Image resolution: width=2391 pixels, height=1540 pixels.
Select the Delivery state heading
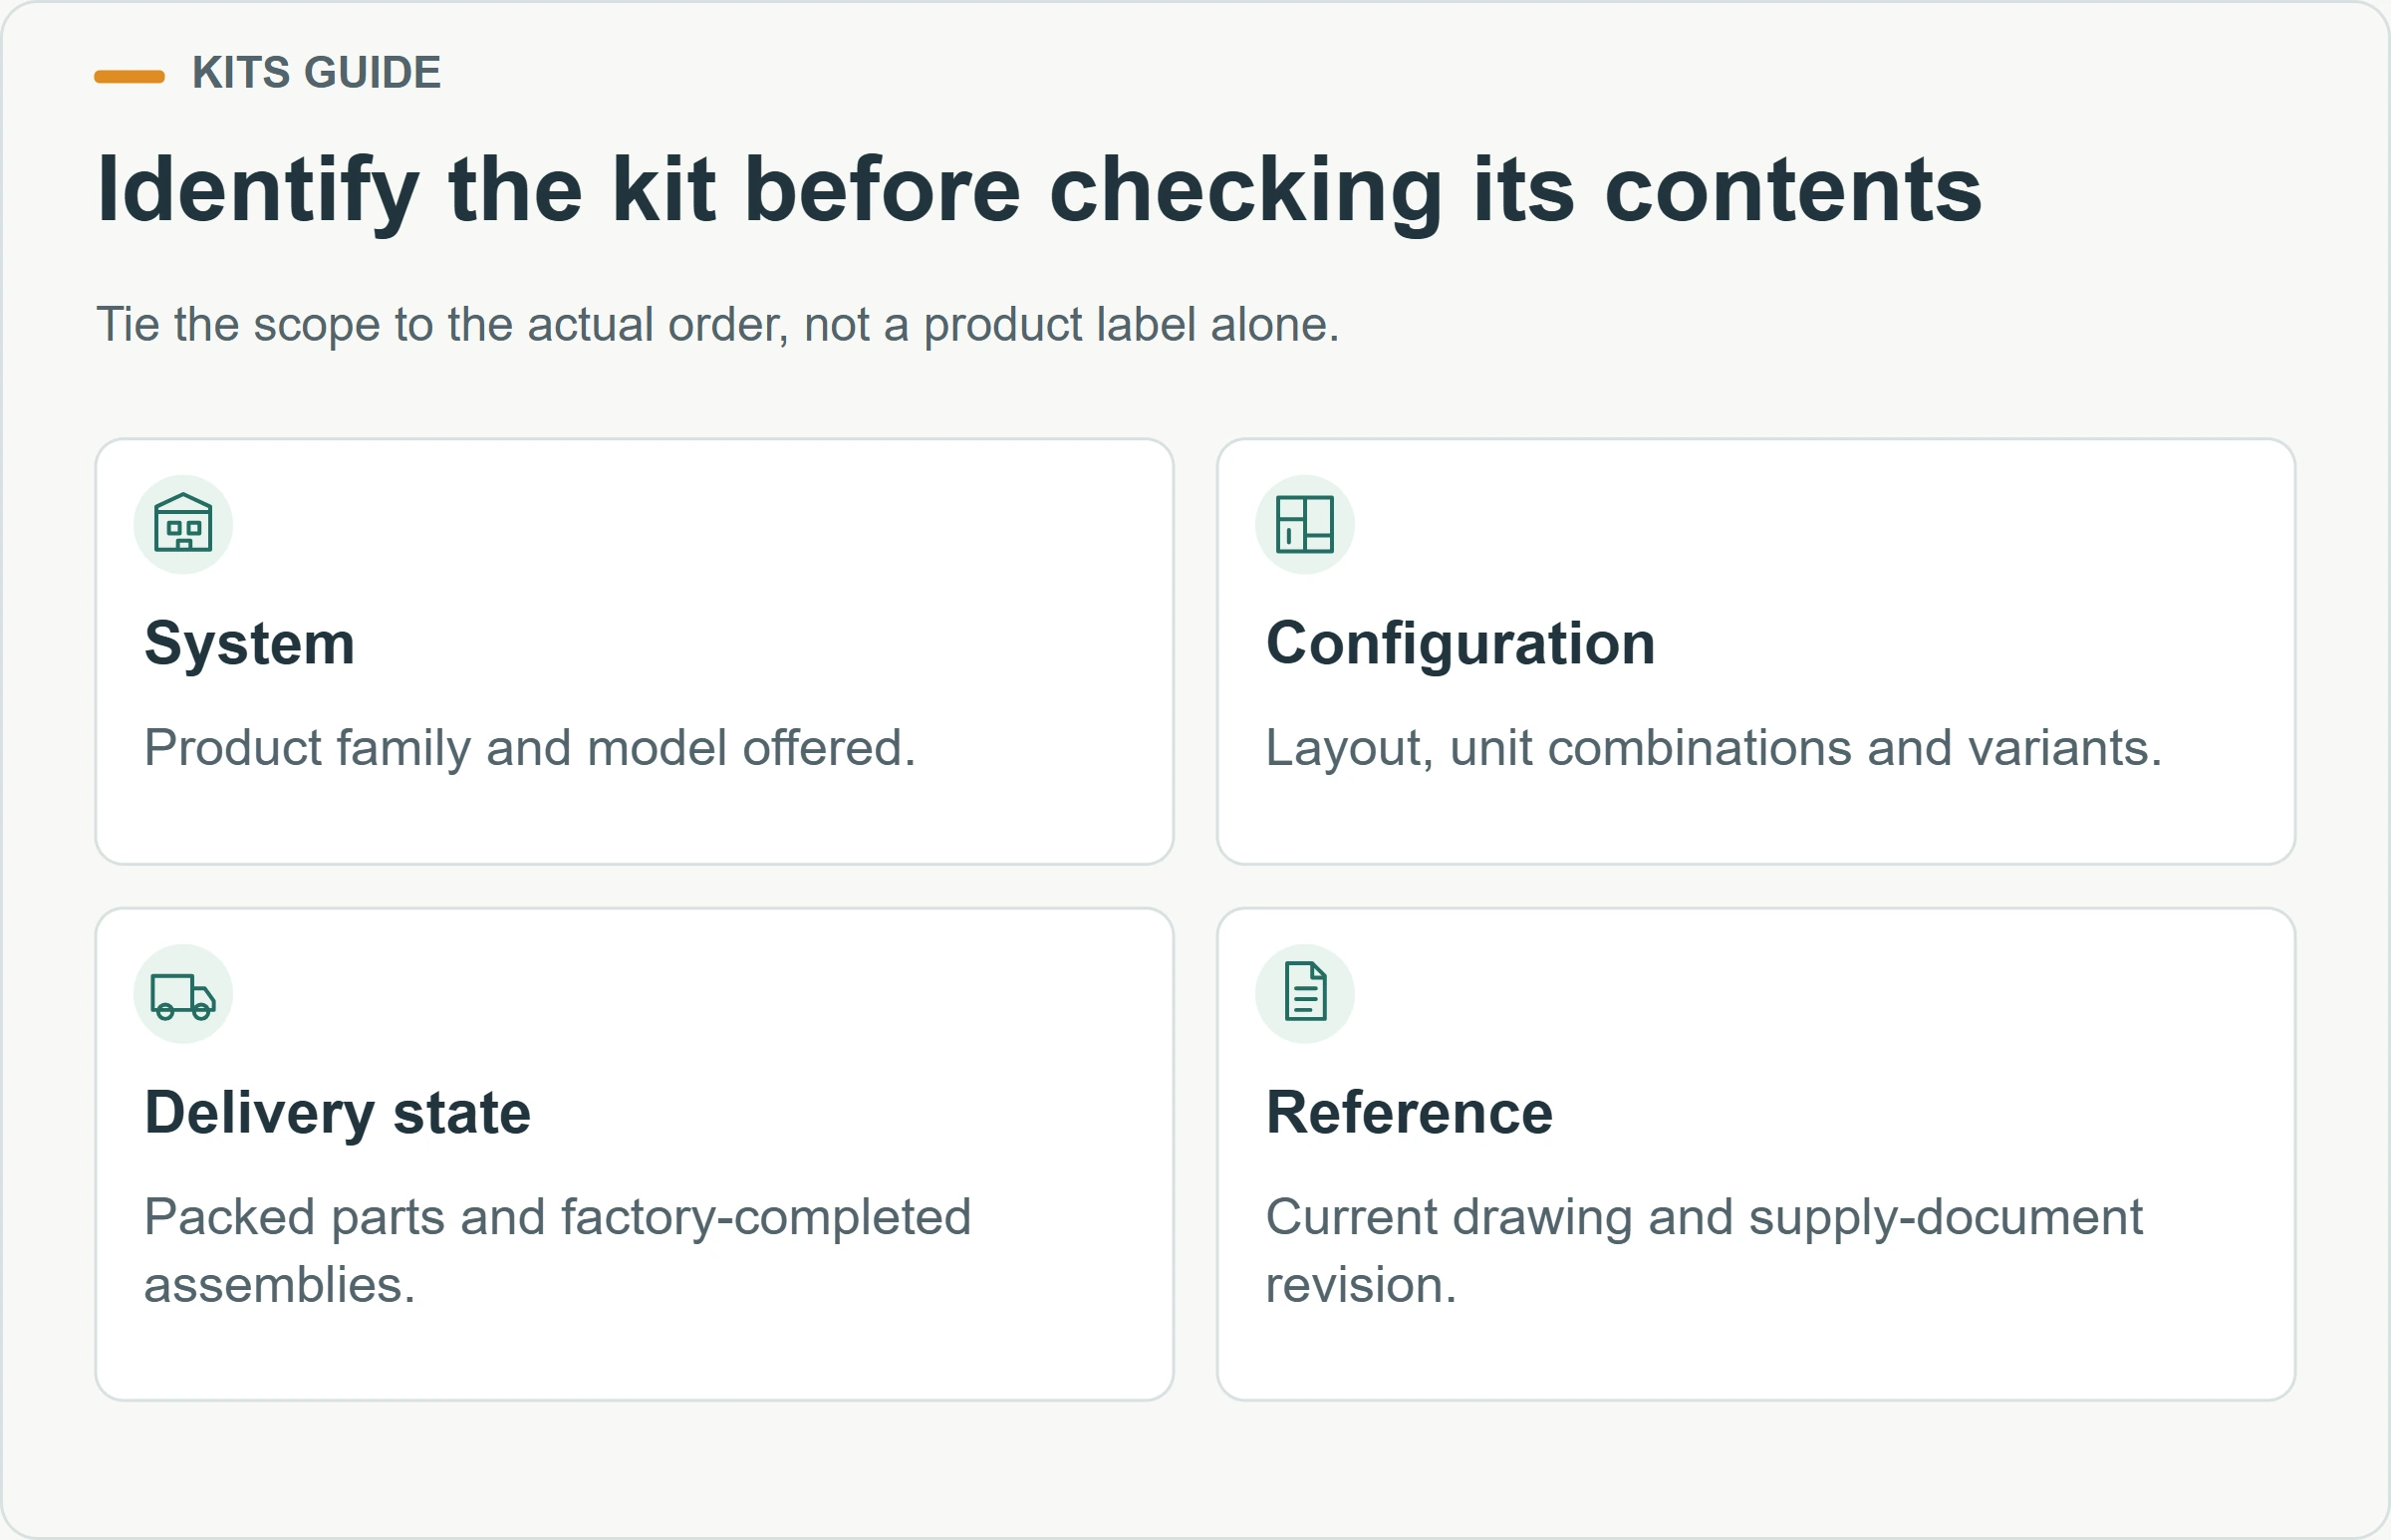pos(338,1113)
